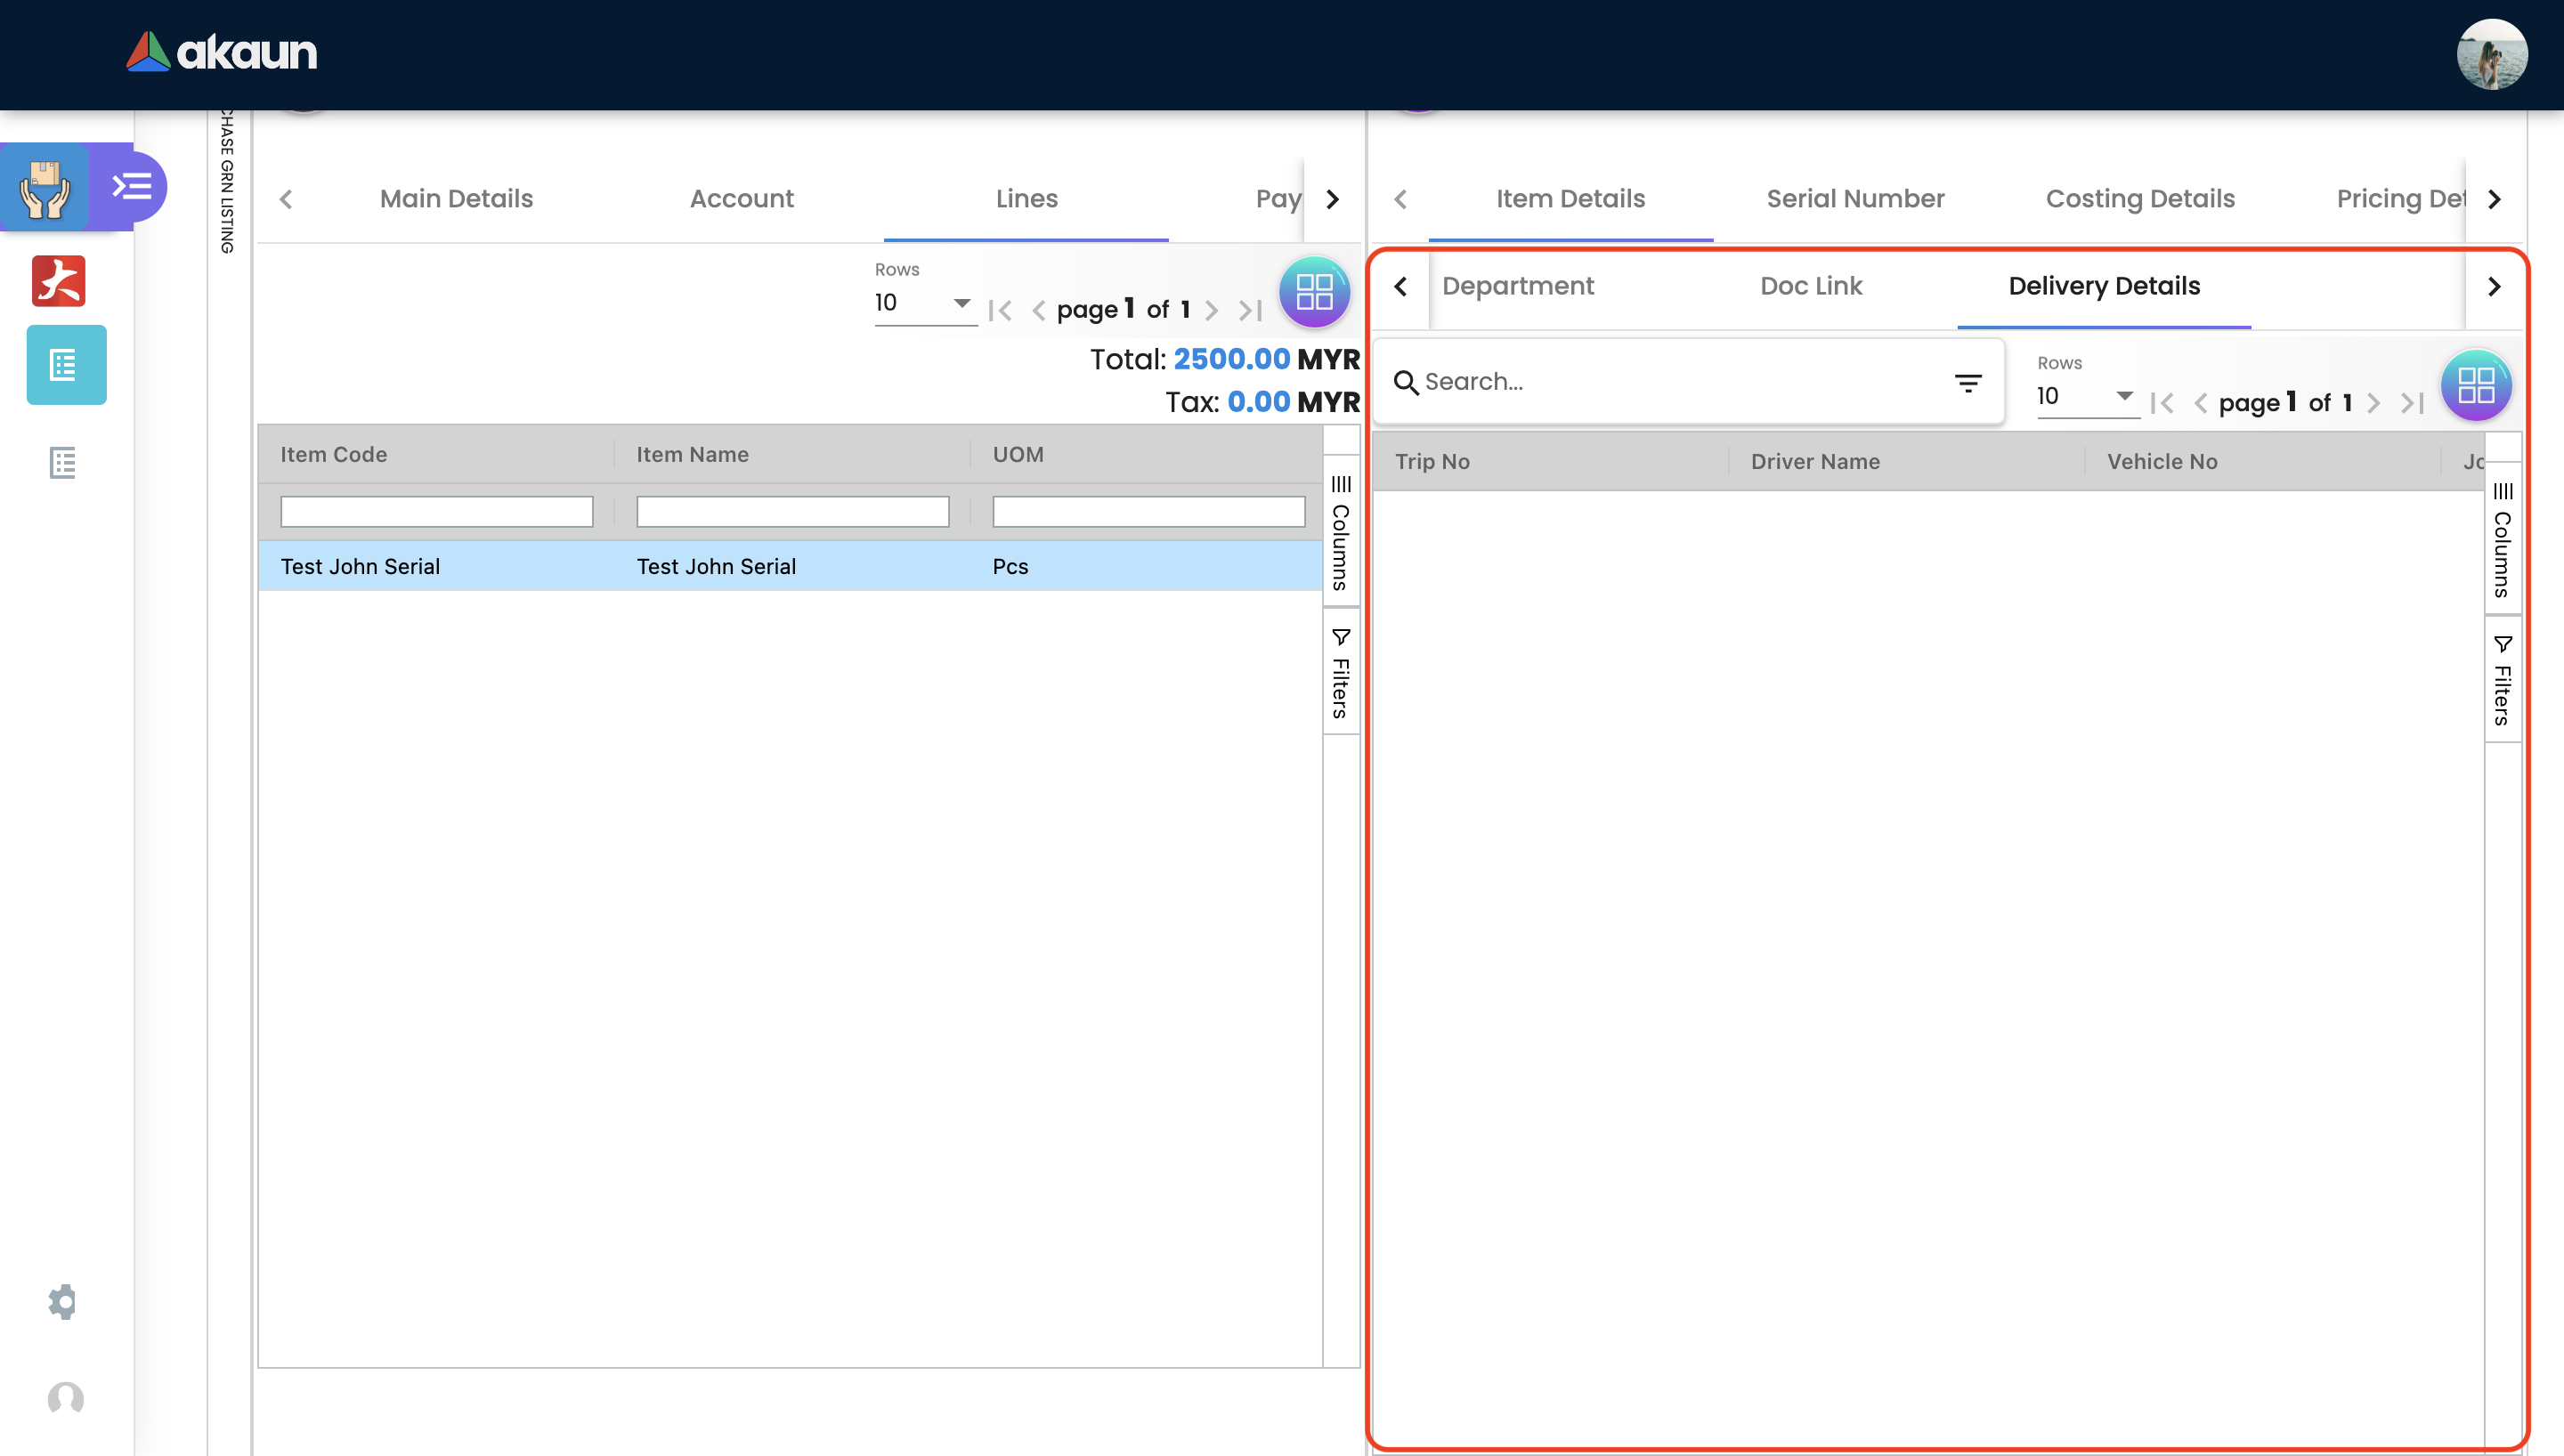Toggle Columns panel in Delivery Details grid
2564x1456 pixels.
pos(2502,539)
